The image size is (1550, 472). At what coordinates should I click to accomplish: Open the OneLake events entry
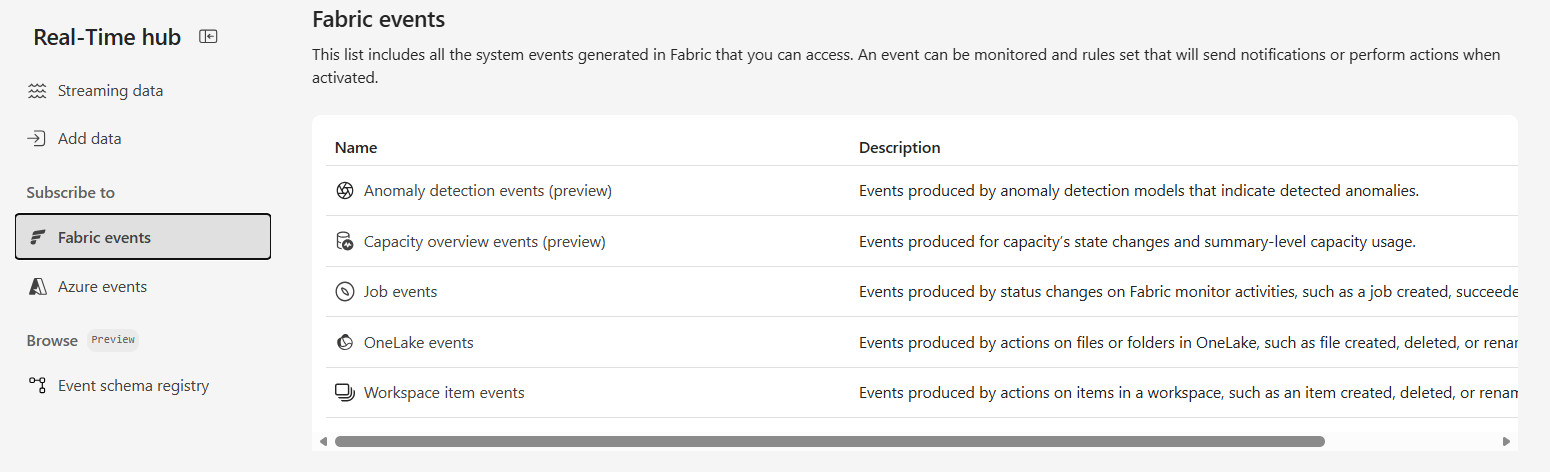418,343
